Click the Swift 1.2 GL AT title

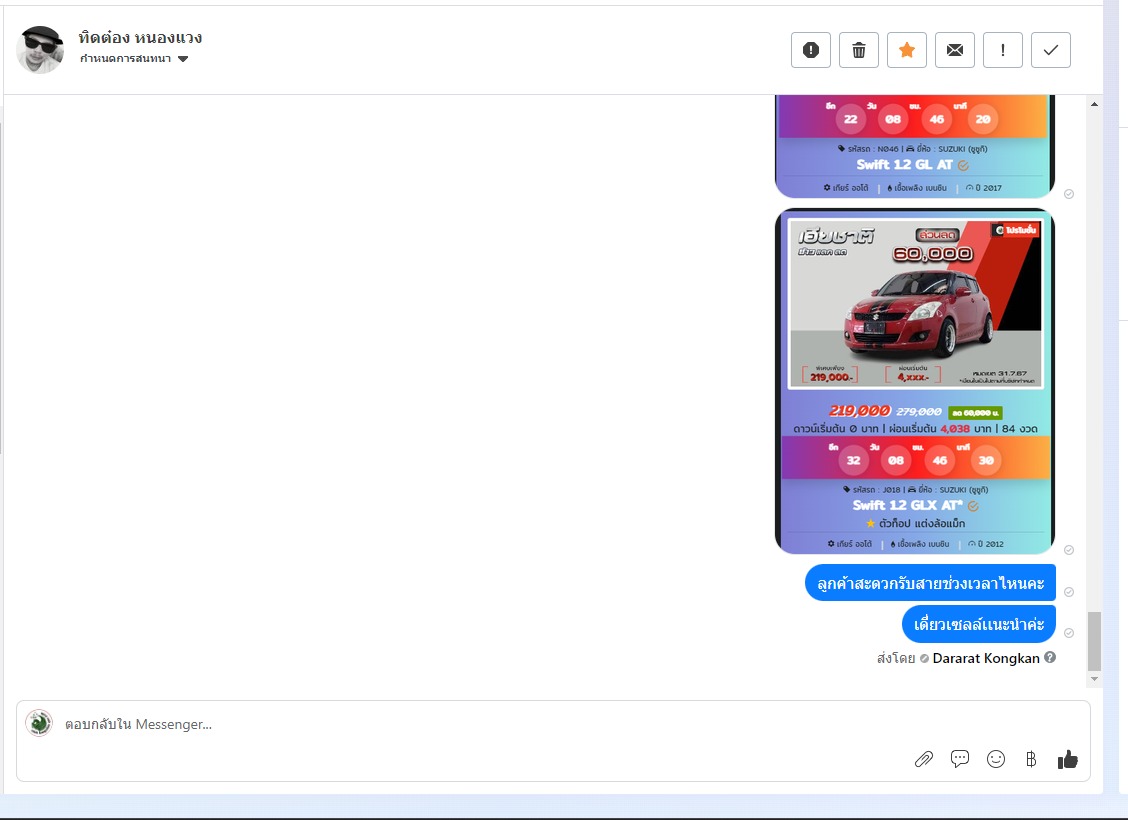pos(904,165)
